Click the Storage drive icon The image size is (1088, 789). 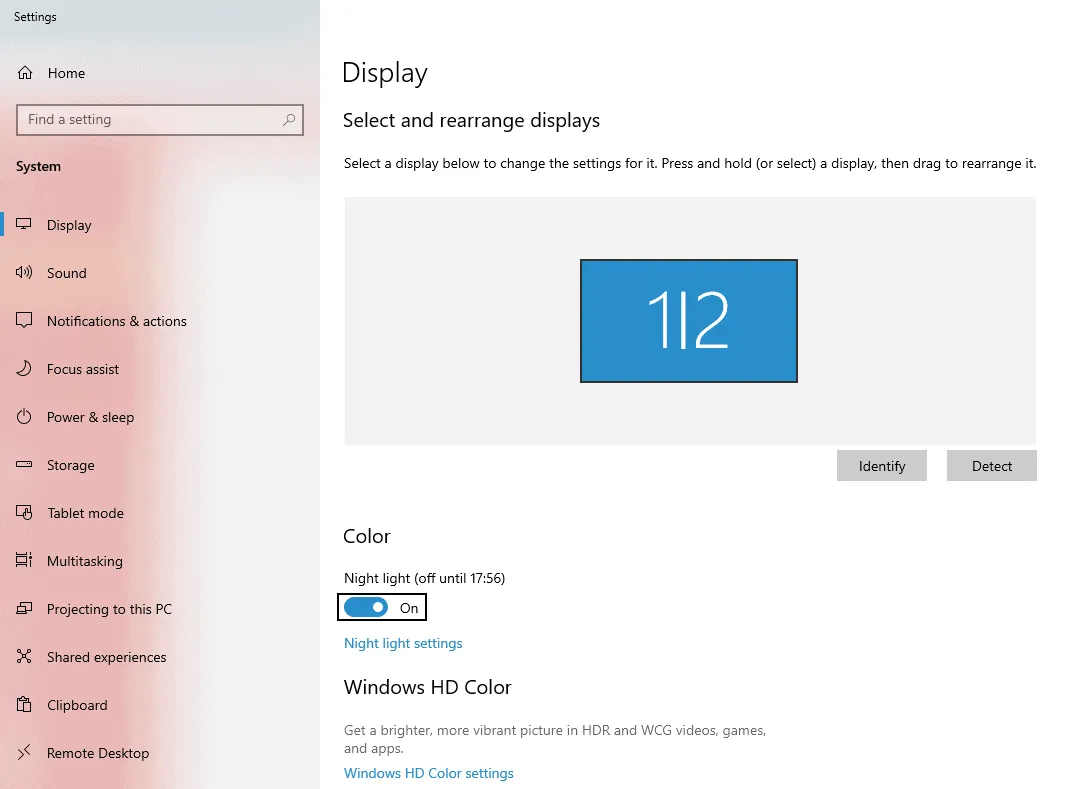(23, 465)
